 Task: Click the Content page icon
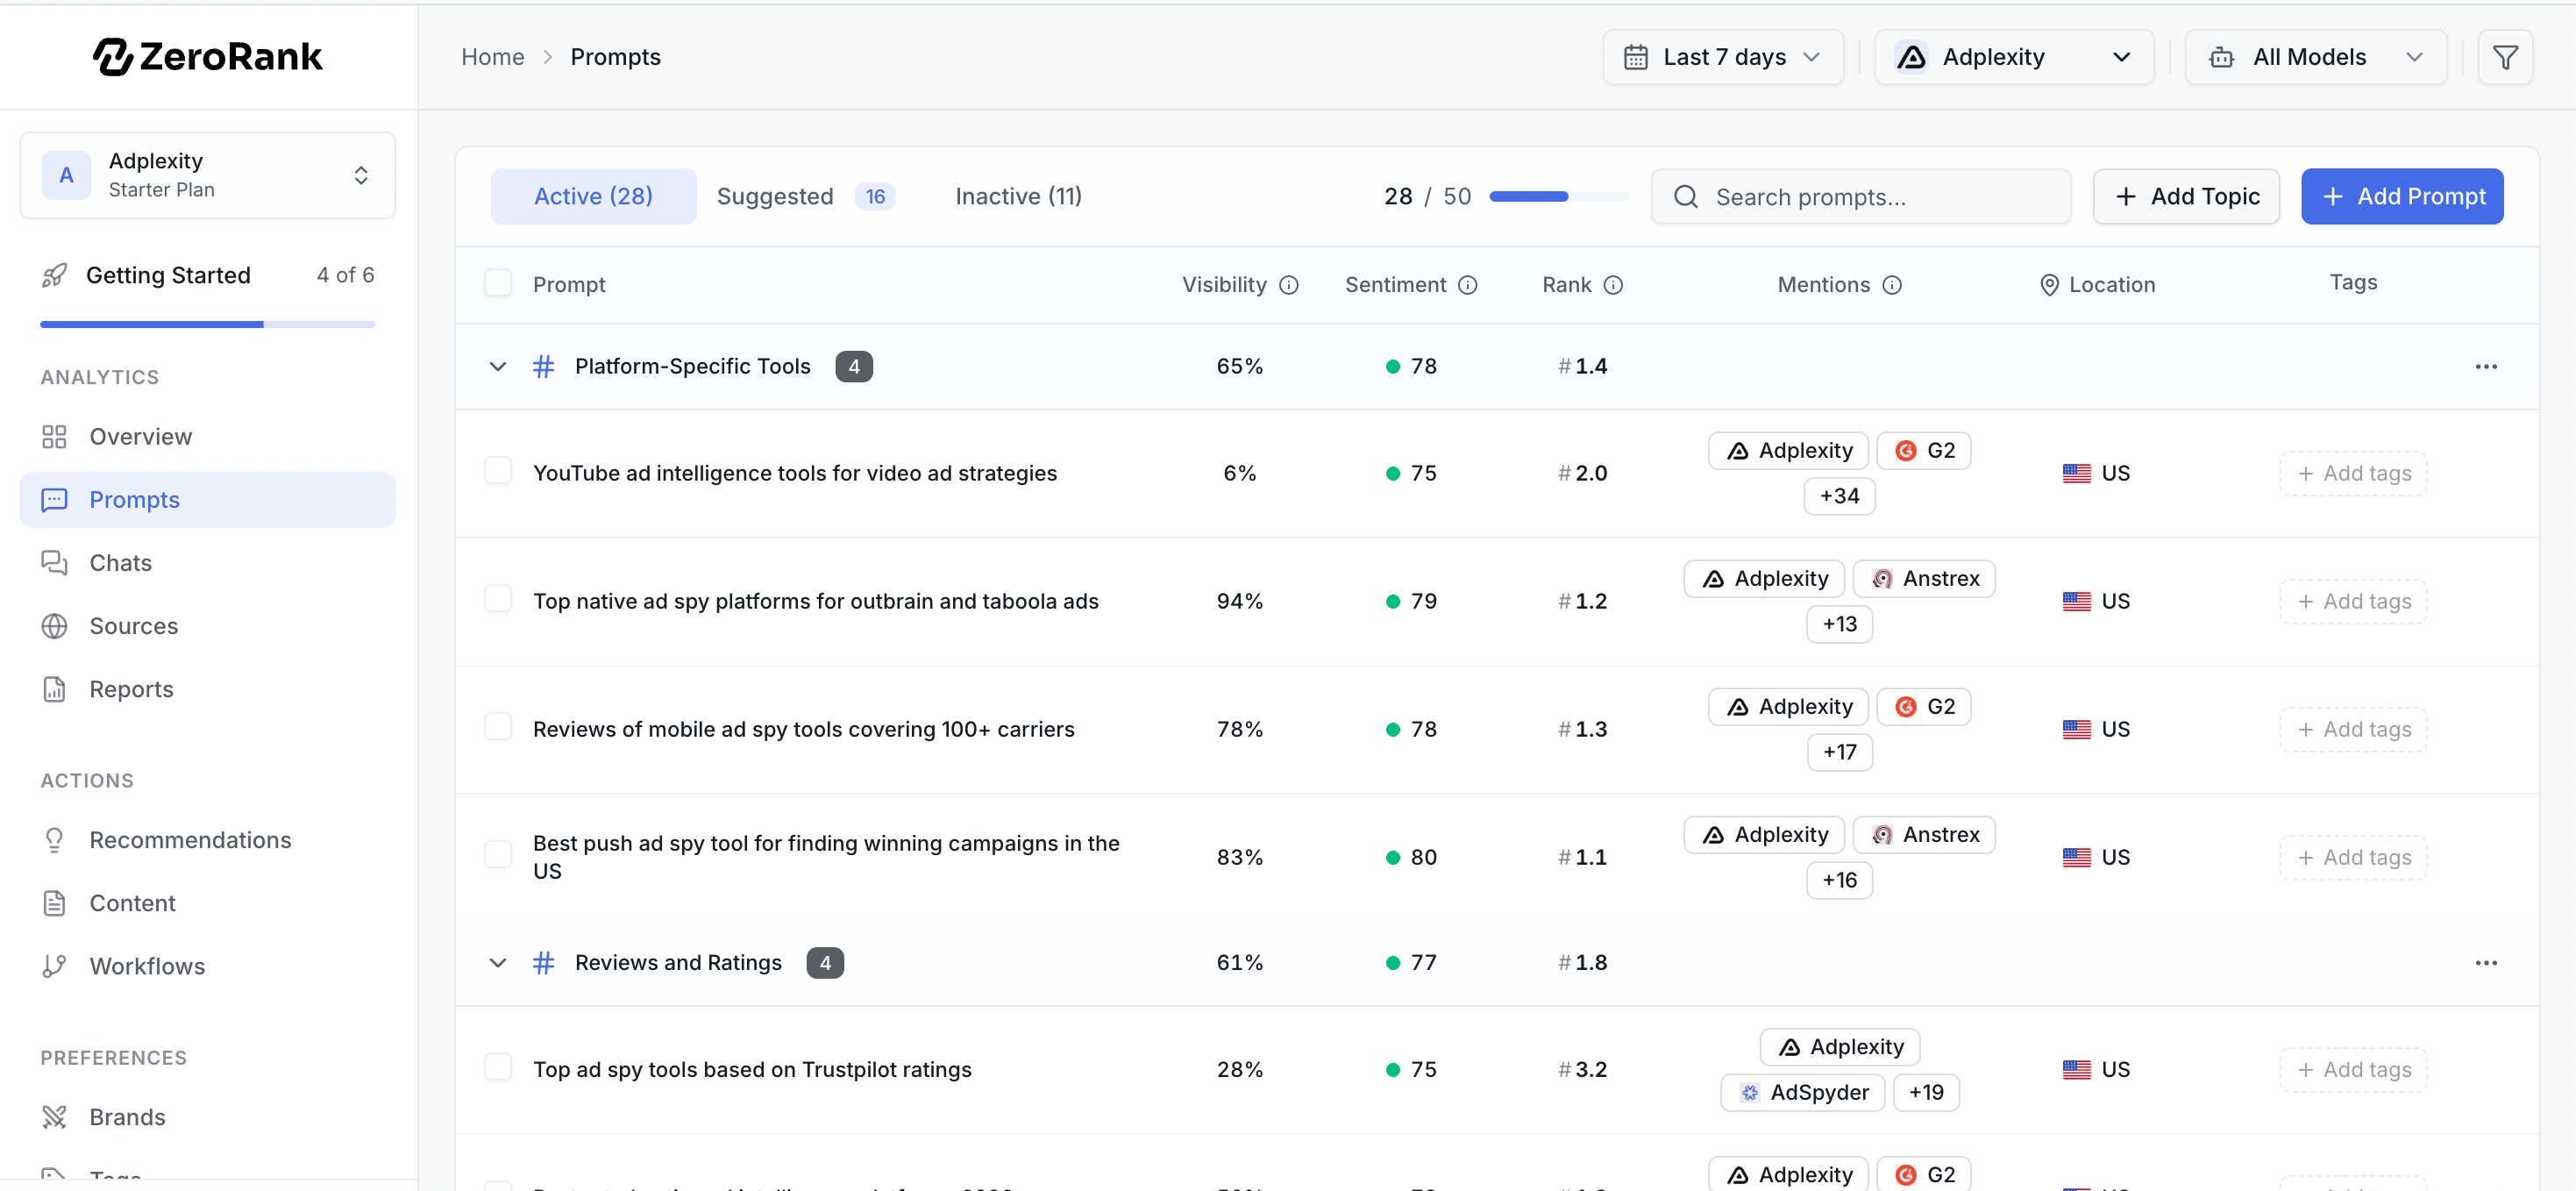54,903
